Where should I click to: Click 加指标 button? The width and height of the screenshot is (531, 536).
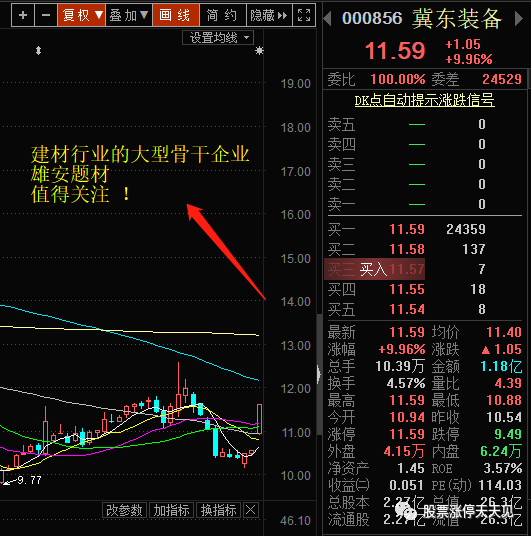coord(171,510)
